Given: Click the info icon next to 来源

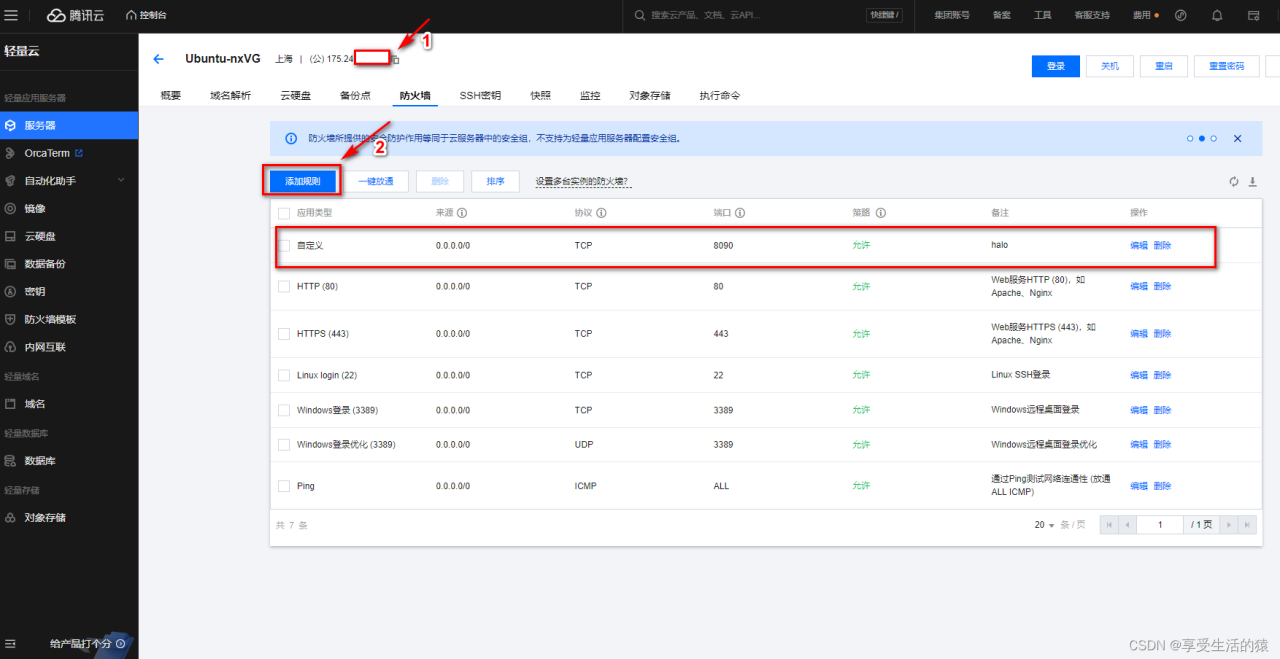Looking at the screenshot, I should pyautogui.click(x=463, y=213).
